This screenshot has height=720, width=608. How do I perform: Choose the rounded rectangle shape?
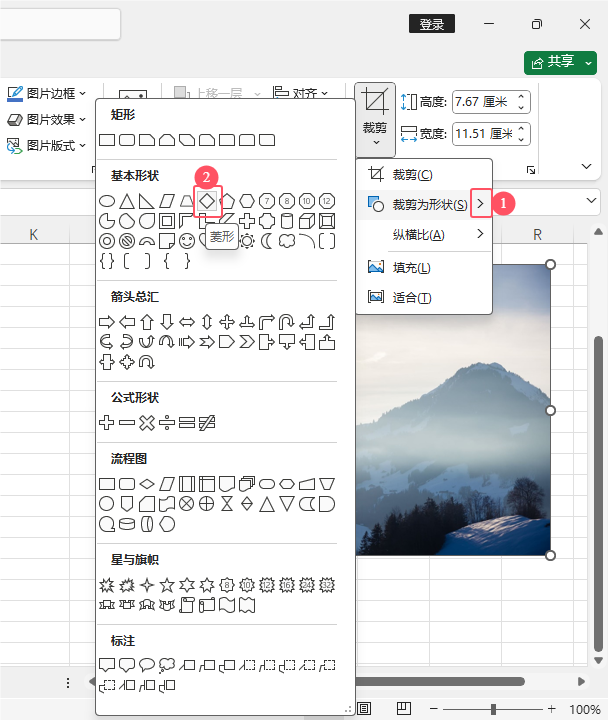point(127,140)
